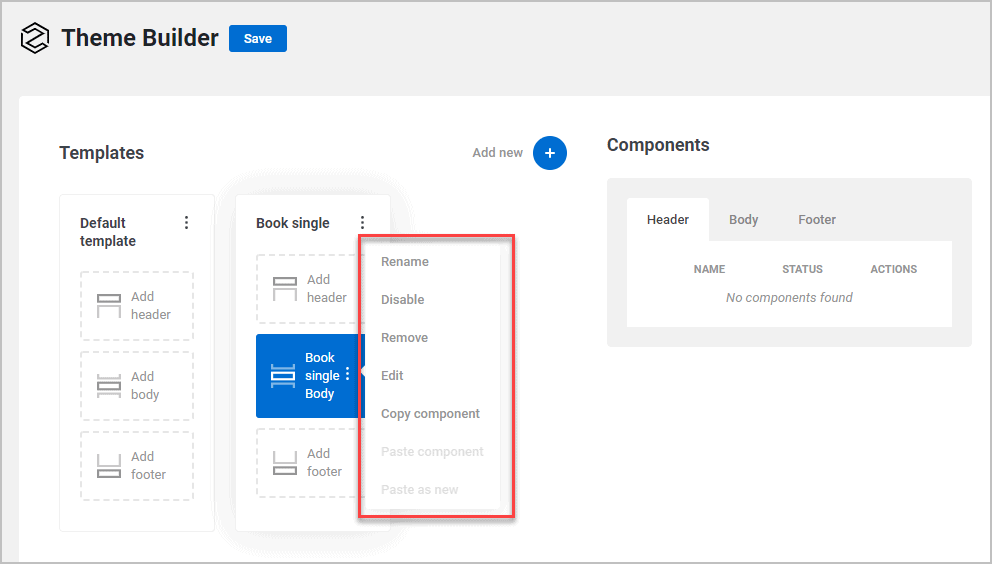Screen dimensions: 992x564
Task: Select Remove from the context menu
Action: 405,338
